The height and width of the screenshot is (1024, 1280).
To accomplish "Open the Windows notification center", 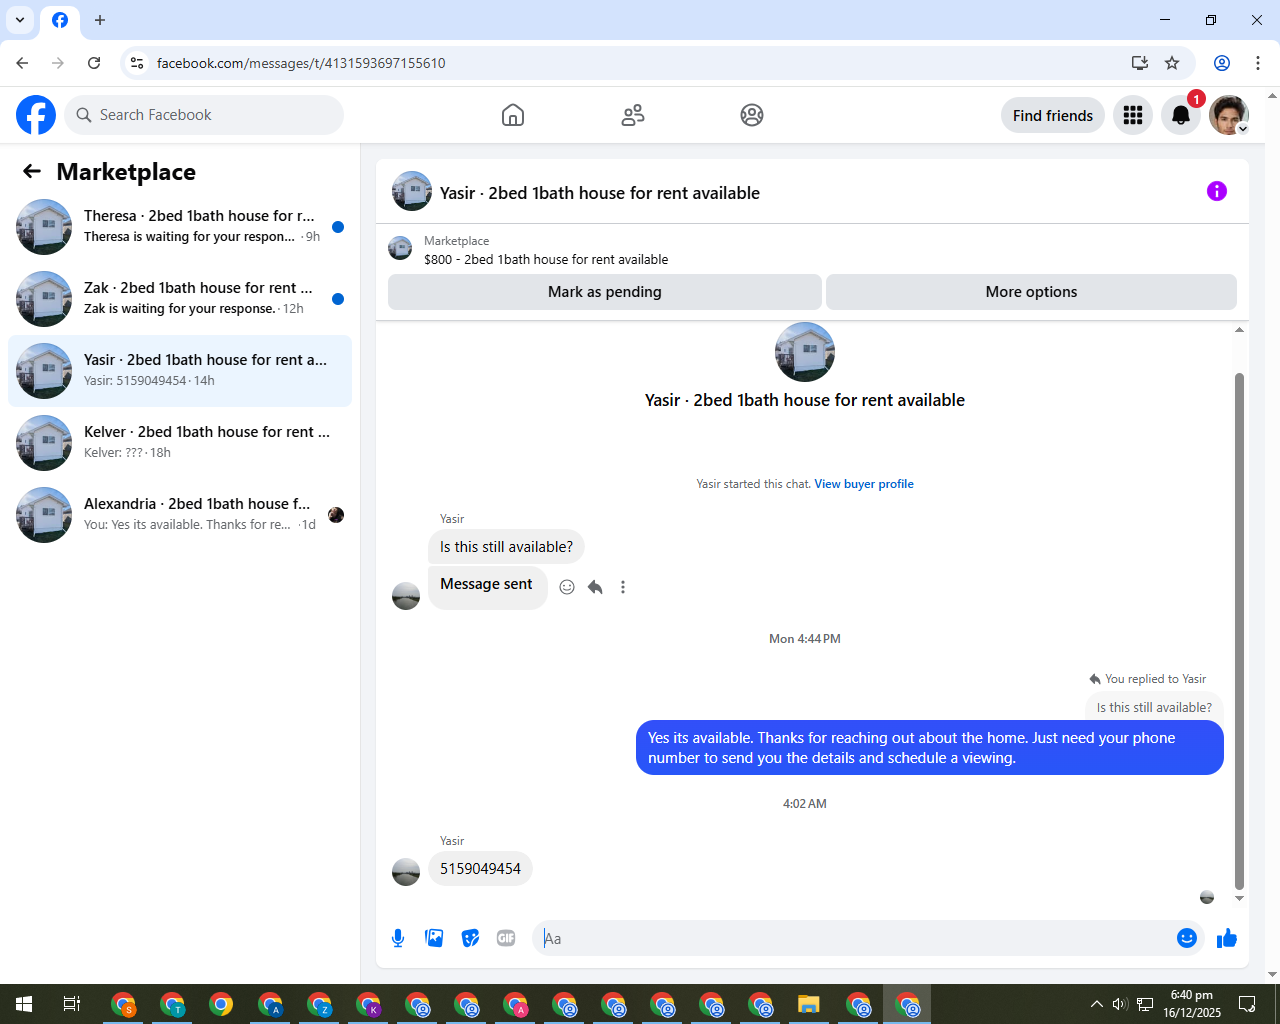I will (x=1247, y=1004).
